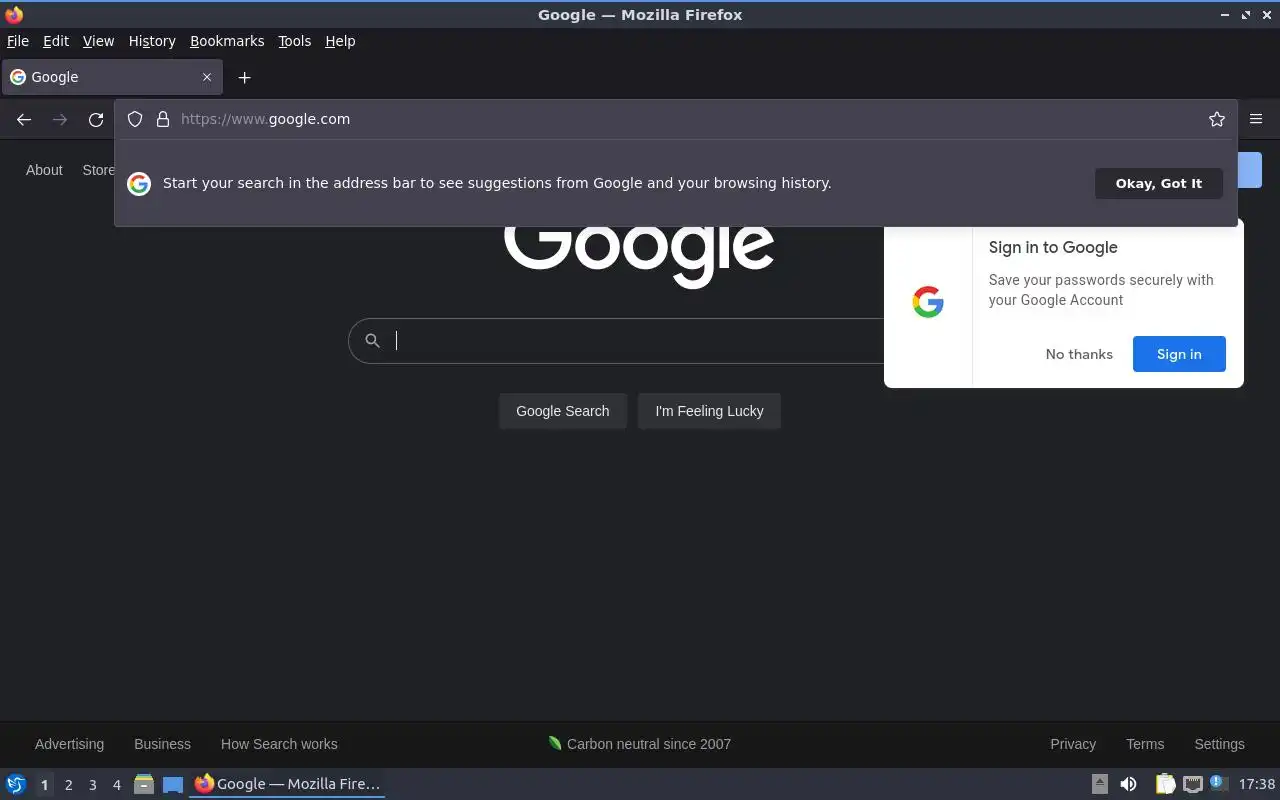Click the padlock site security icon
Viewport: 1280px width, 800px height.
(x=163, y=119)
